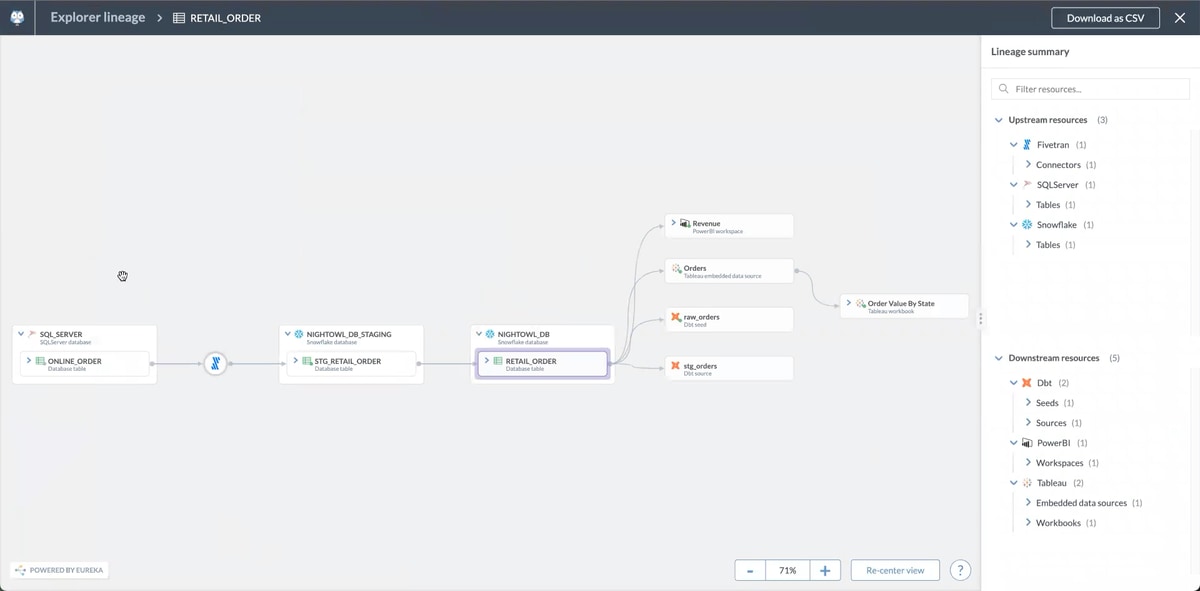
Task: Click the NIGHTOWL_DB_STAGING Snowflake icon
Action: 299,334
